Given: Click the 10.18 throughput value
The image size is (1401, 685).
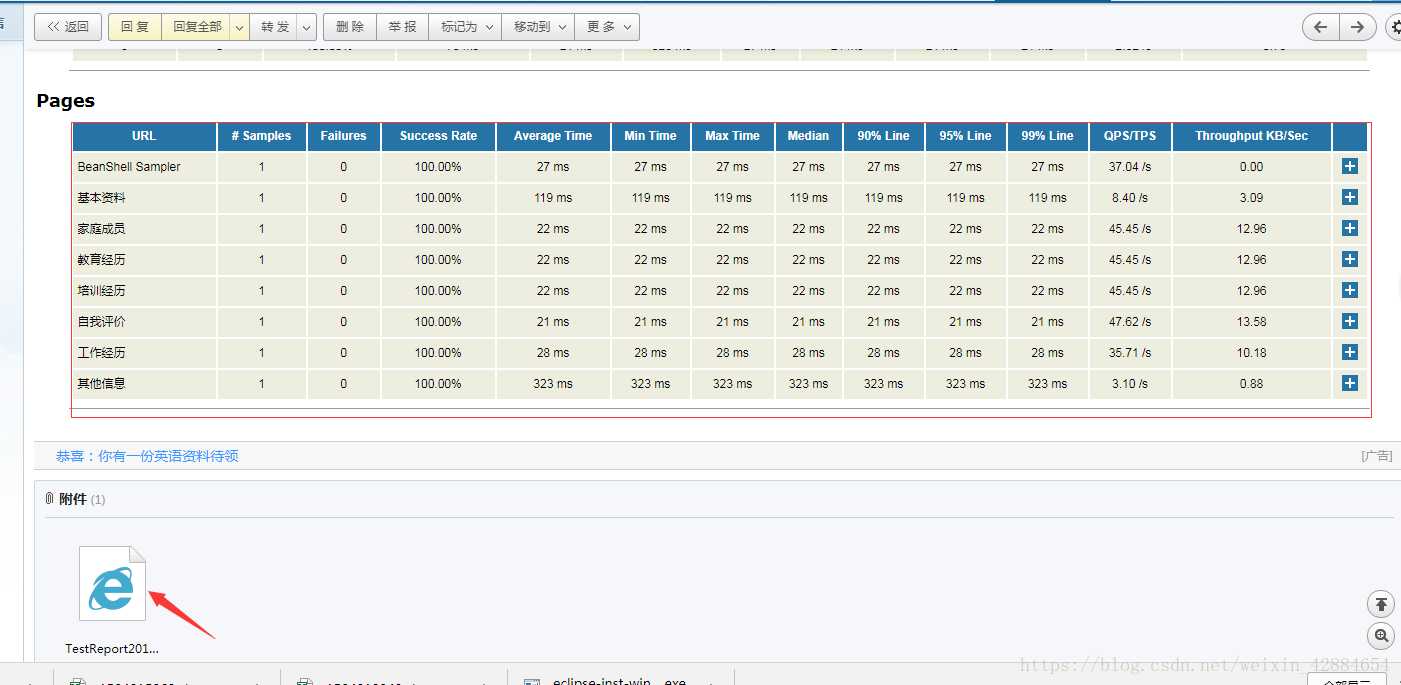Looking at the screenshot, I should tap(1251, 353).
